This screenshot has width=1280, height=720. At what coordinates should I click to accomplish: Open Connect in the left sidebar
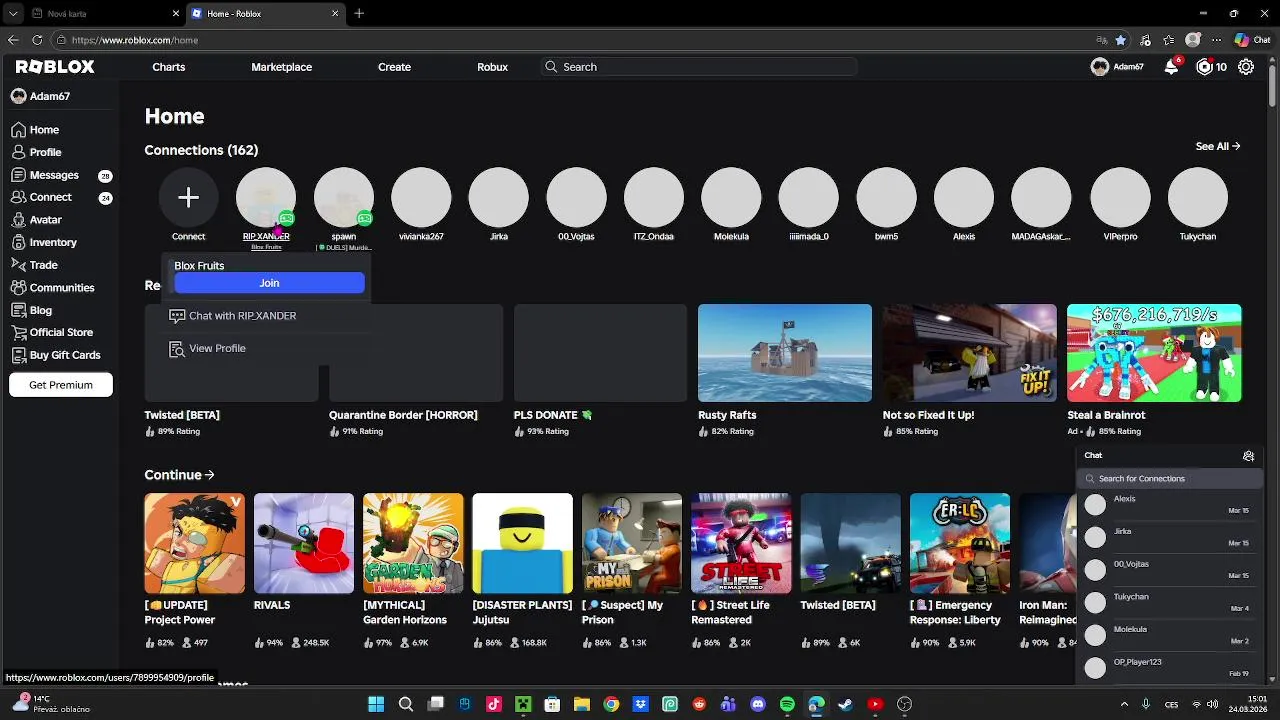click(50, 197)
